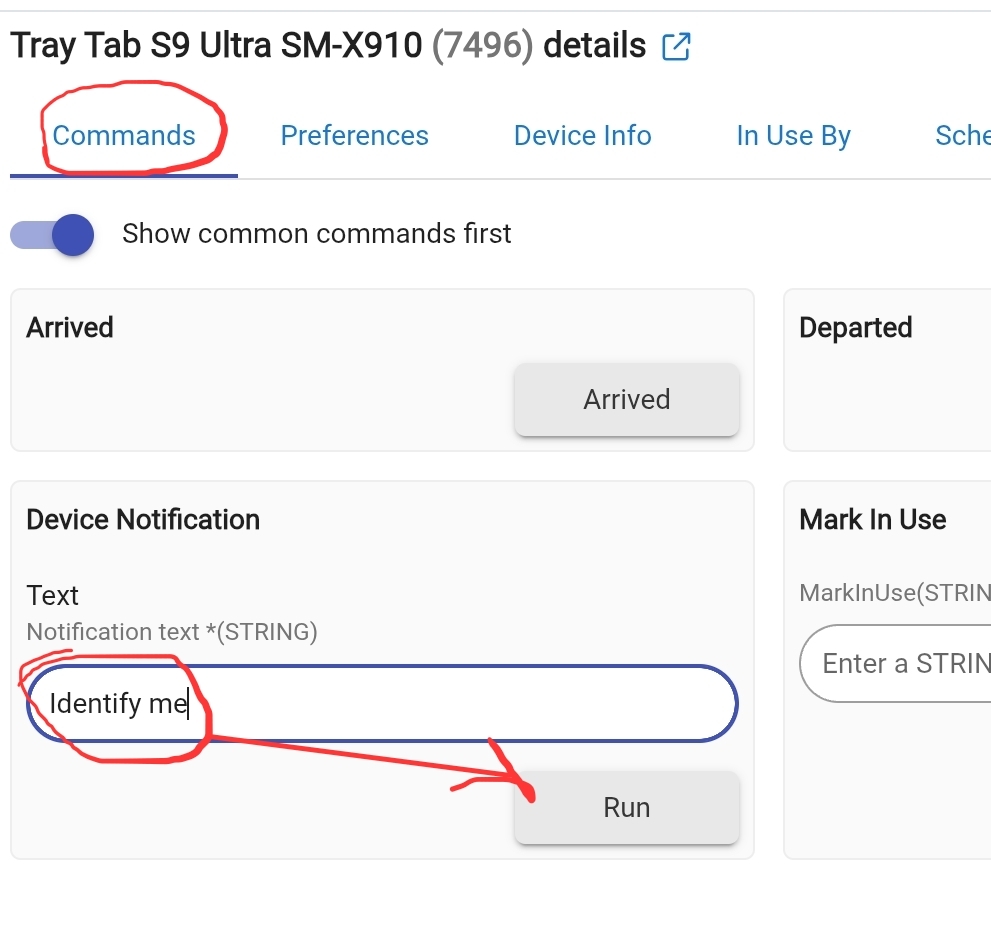Toggle the common commands first switch
Image resolution: width=991 pixels, height=936 pixels.
(53, 235)
